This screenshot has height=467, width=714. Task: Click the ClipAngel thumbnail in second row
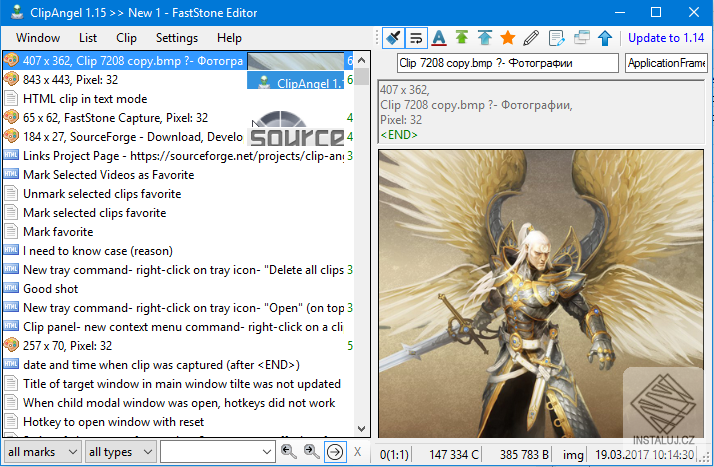[296, 80]
